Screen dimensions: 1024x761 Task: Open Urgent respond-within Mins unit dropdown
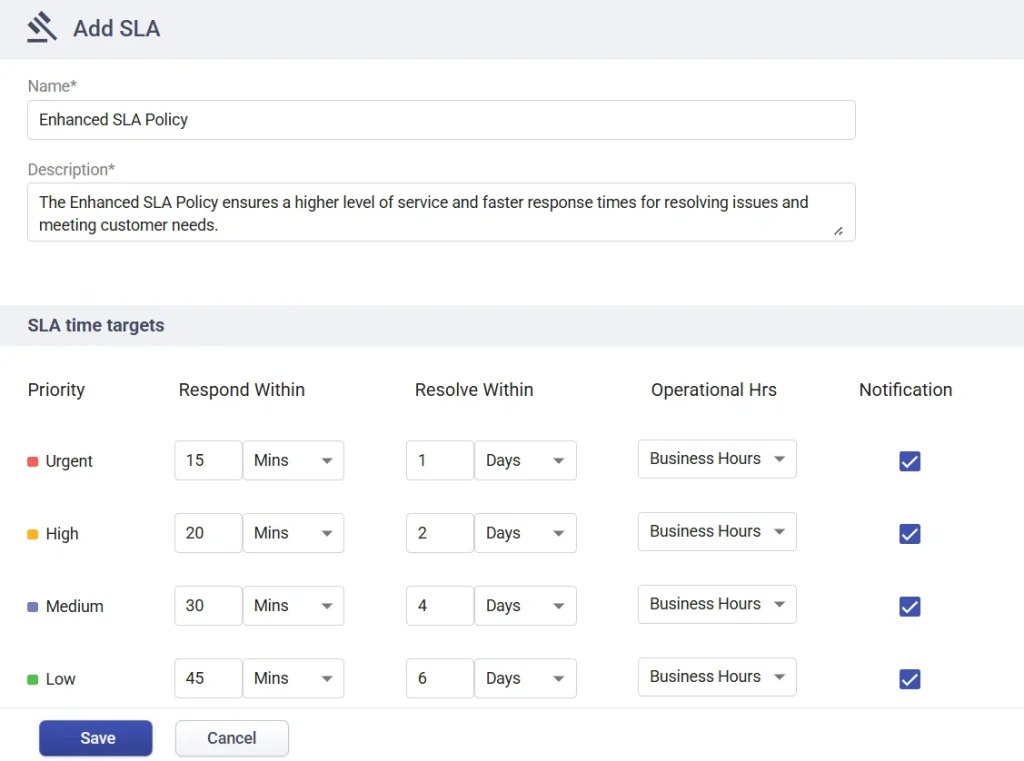pos(293,461)
